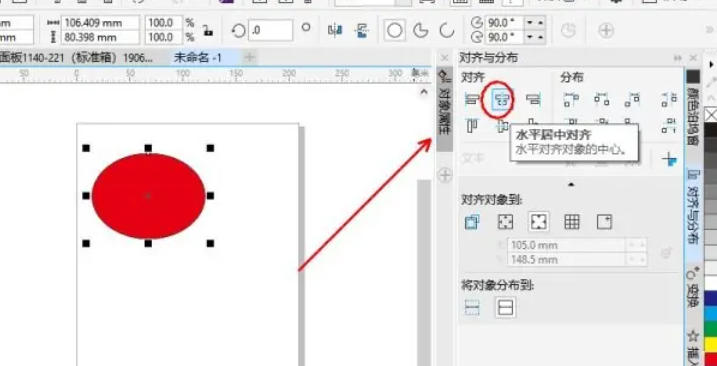This screenshot has height=366, width=717.
Task: Distribute objects to extent of selection
Action: [472, 307]
